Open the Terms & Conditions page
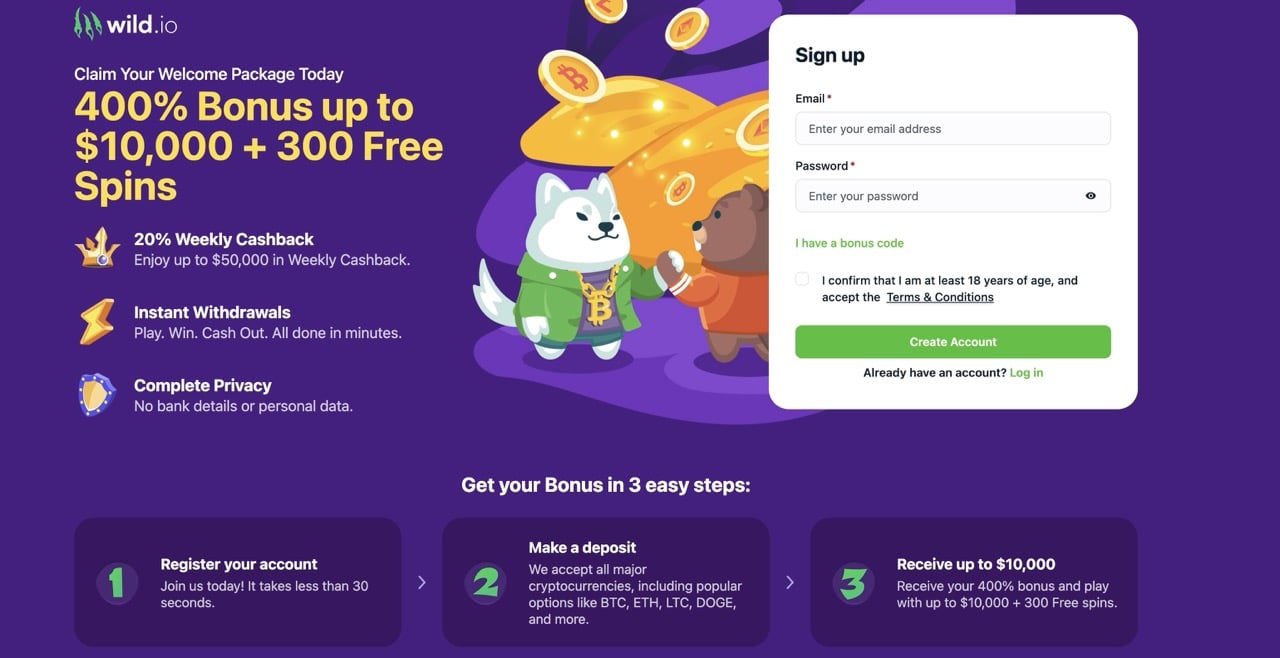This screenshot has width=1280, height=658. click(x=939, y=297)
